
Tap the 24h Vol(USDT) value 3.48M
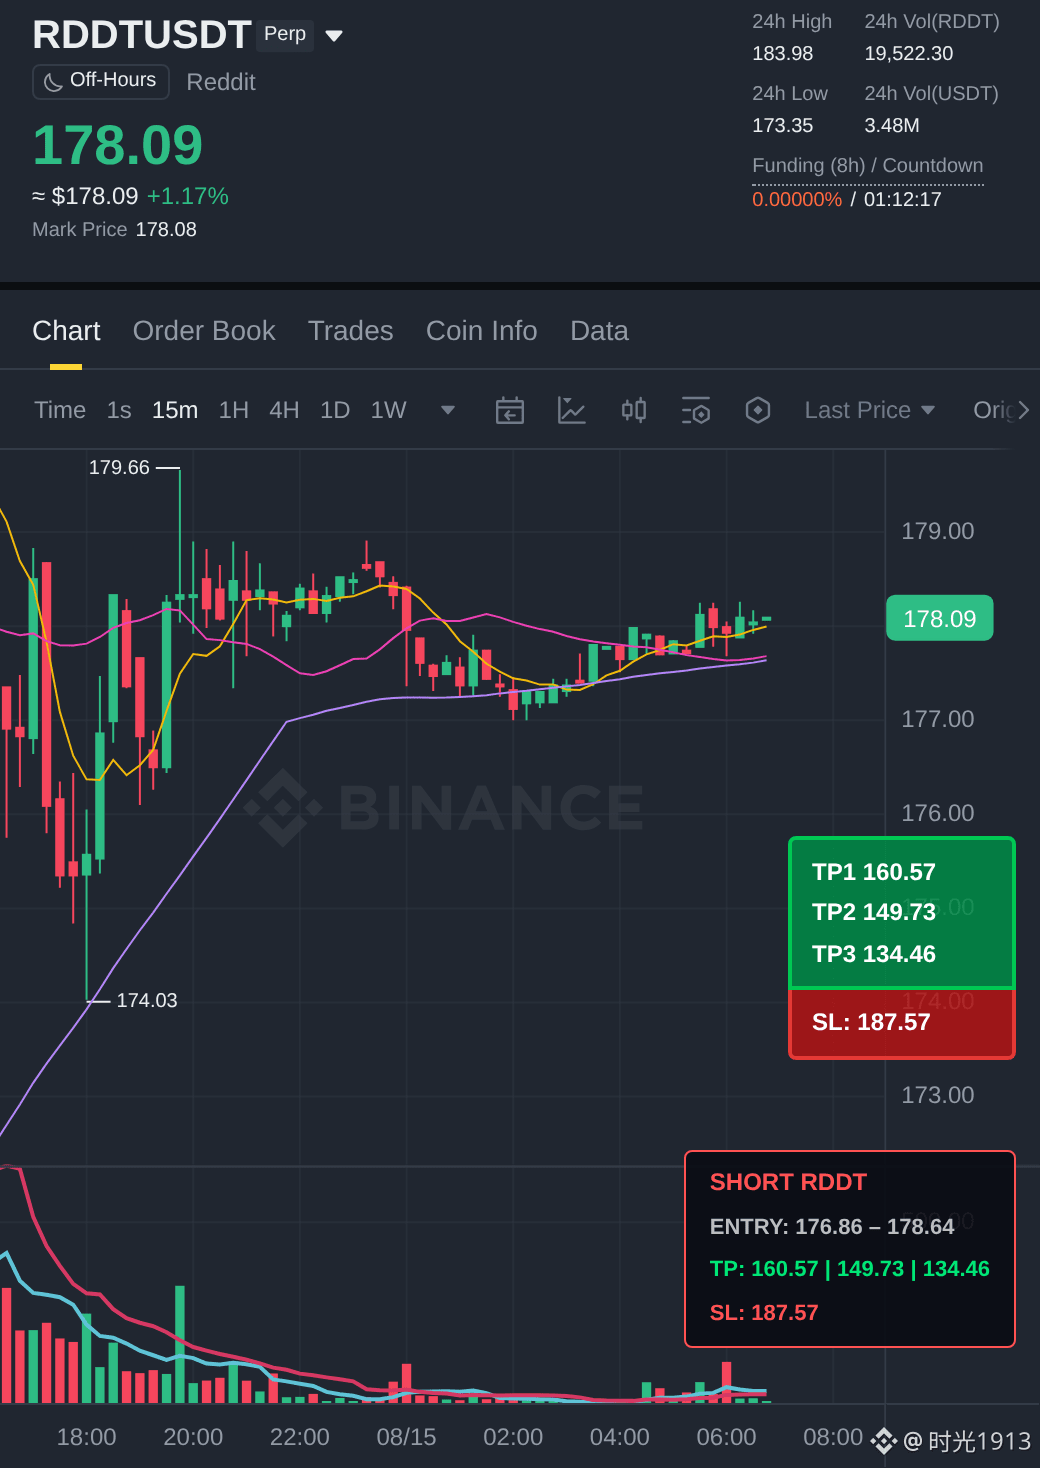point(892,126)
